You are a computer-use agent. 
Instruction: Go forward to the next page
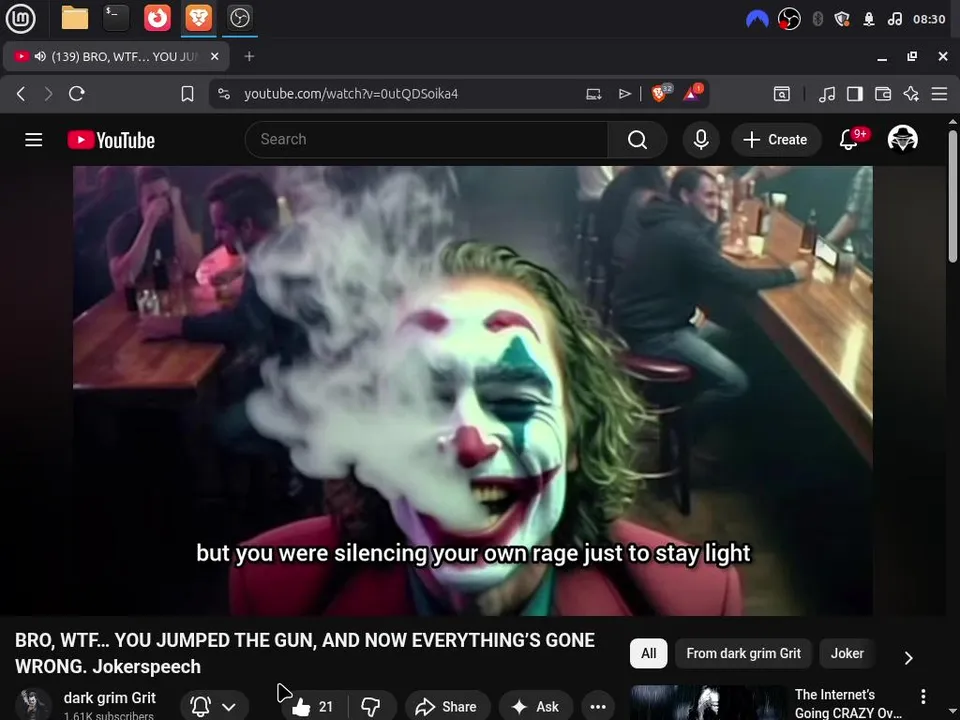point(48,94)
